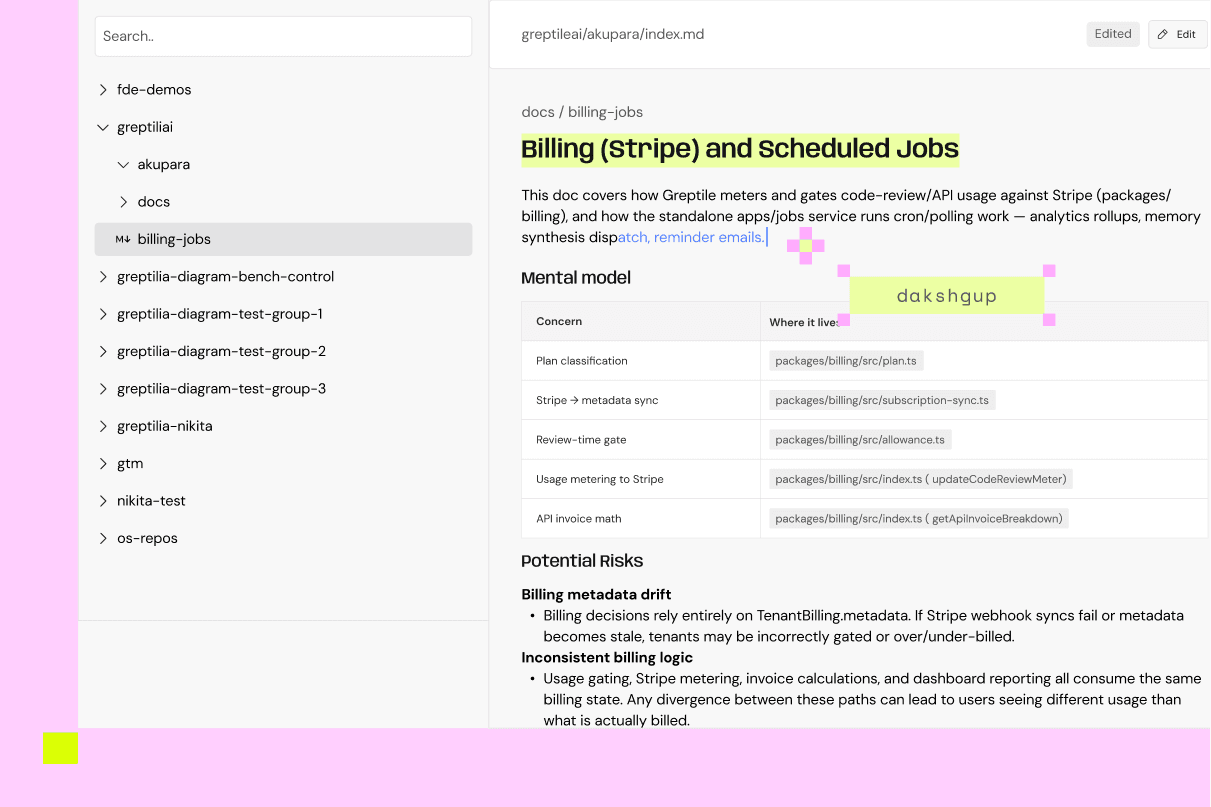Click the allowance.ts code chip
The height and width of the screenshot is (807, 1211).
click(860, 440)
